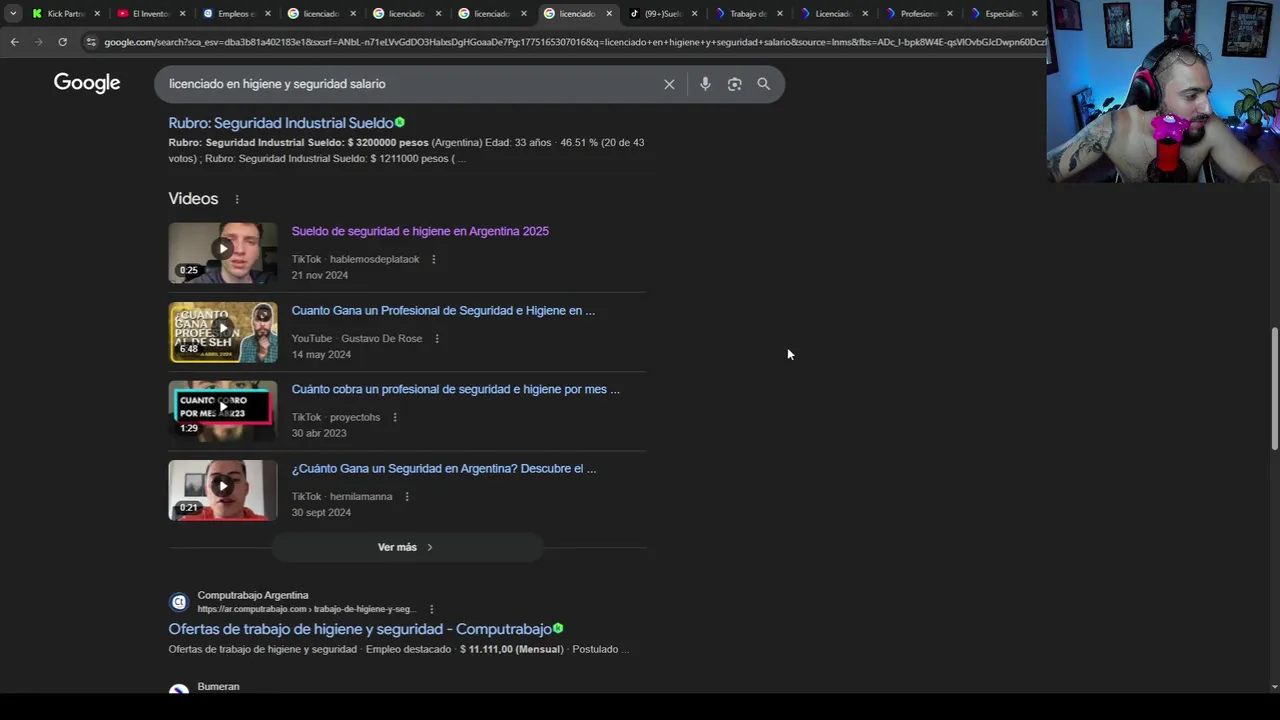Open the Empleos tab
The image size is (1280, 720).
pyautogui.click(x=236, y=13)
